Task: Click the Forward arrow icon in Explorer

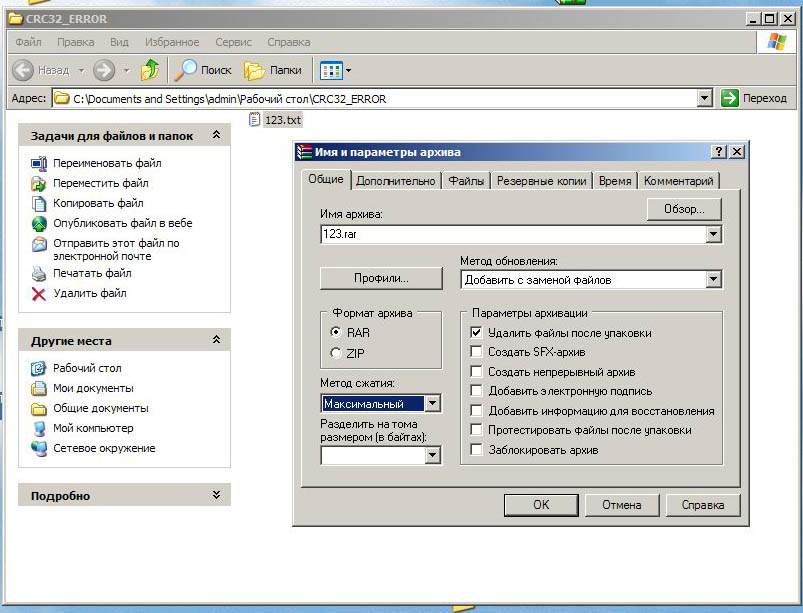Action: tap(104, 70)
